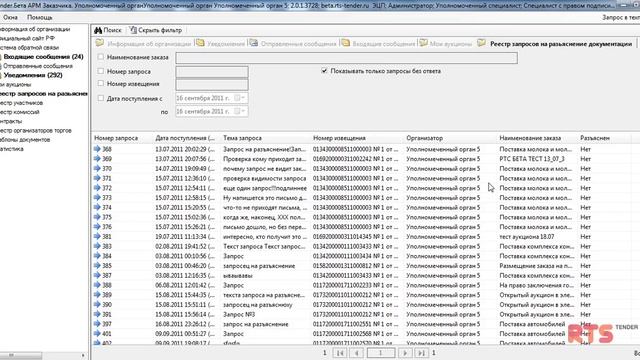This screenshot has height=360, width=640.
Task: Click arrow icon of request 376
Action: (97, 227)
